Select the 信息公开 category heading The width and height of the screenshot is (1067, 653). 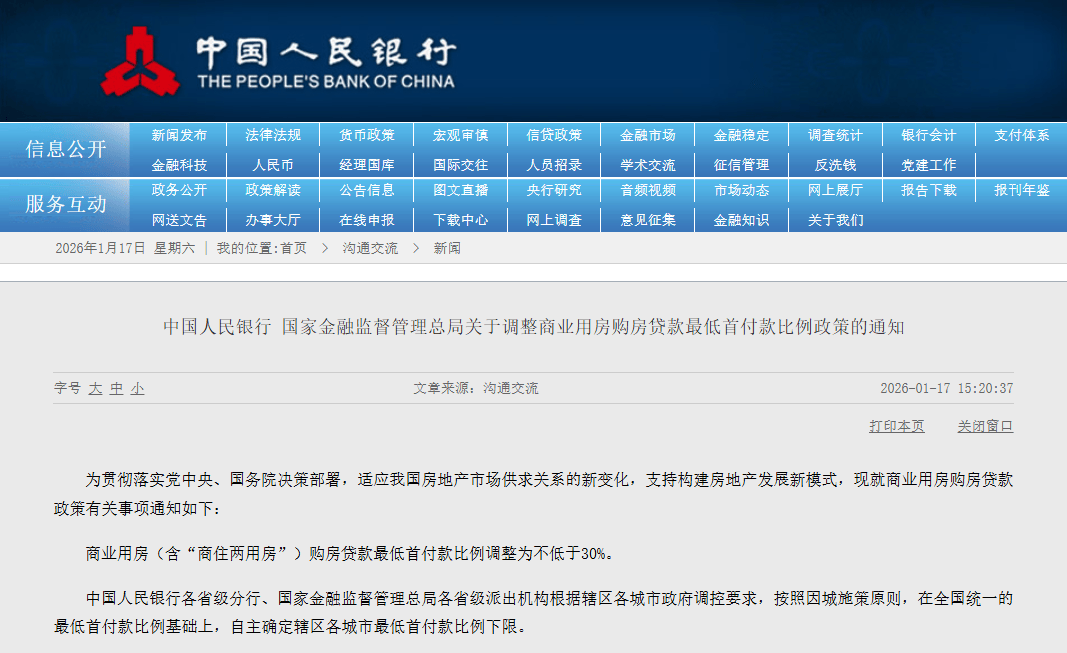[x=65, y=149]
